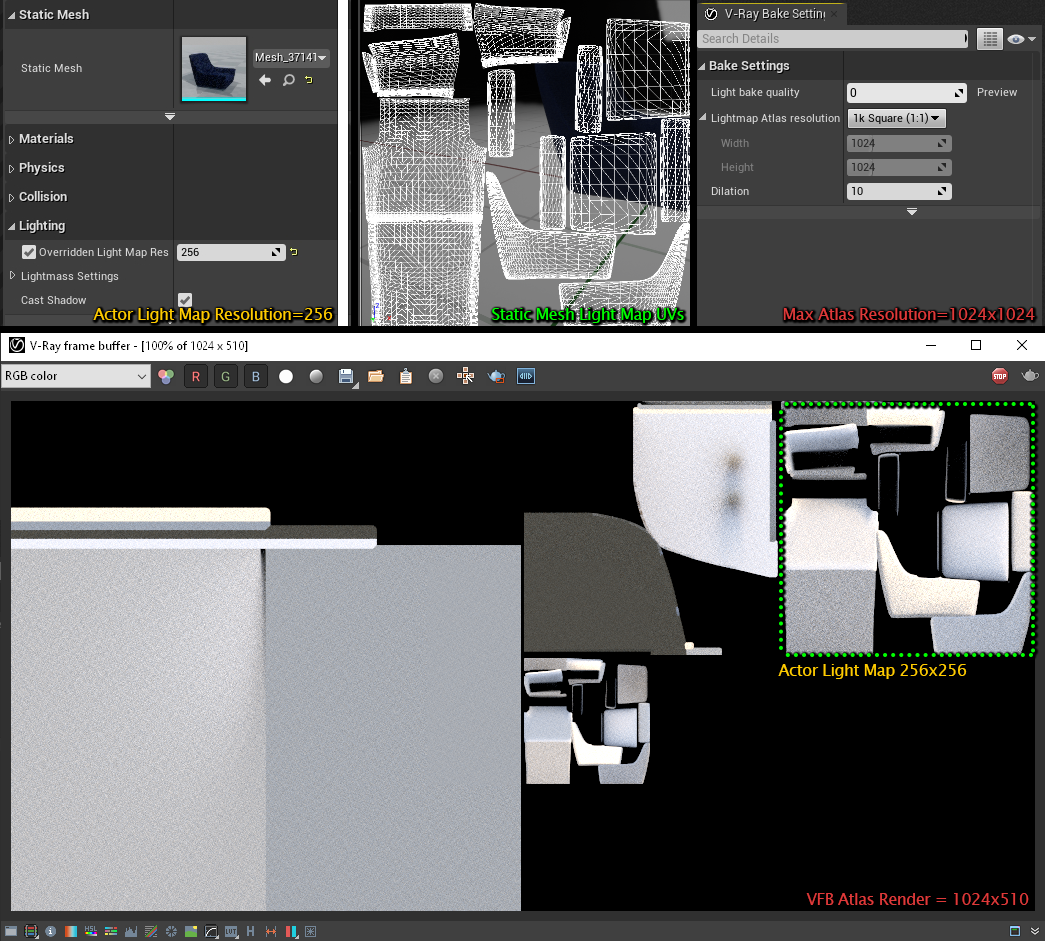1045x941 pixels.
Task: Toggle the red channel R button
Action: tap(196, 377)
